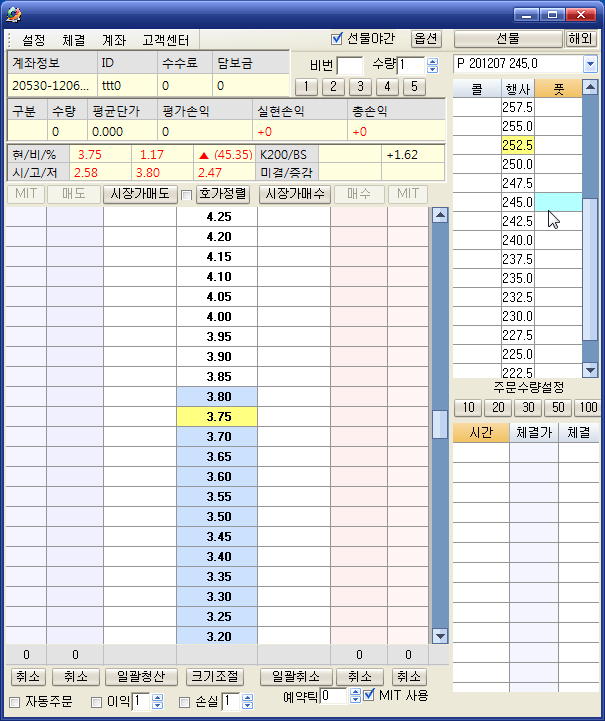
Task: Click the highlighted put cell at 245.0
Action: [x=558, y=202]
